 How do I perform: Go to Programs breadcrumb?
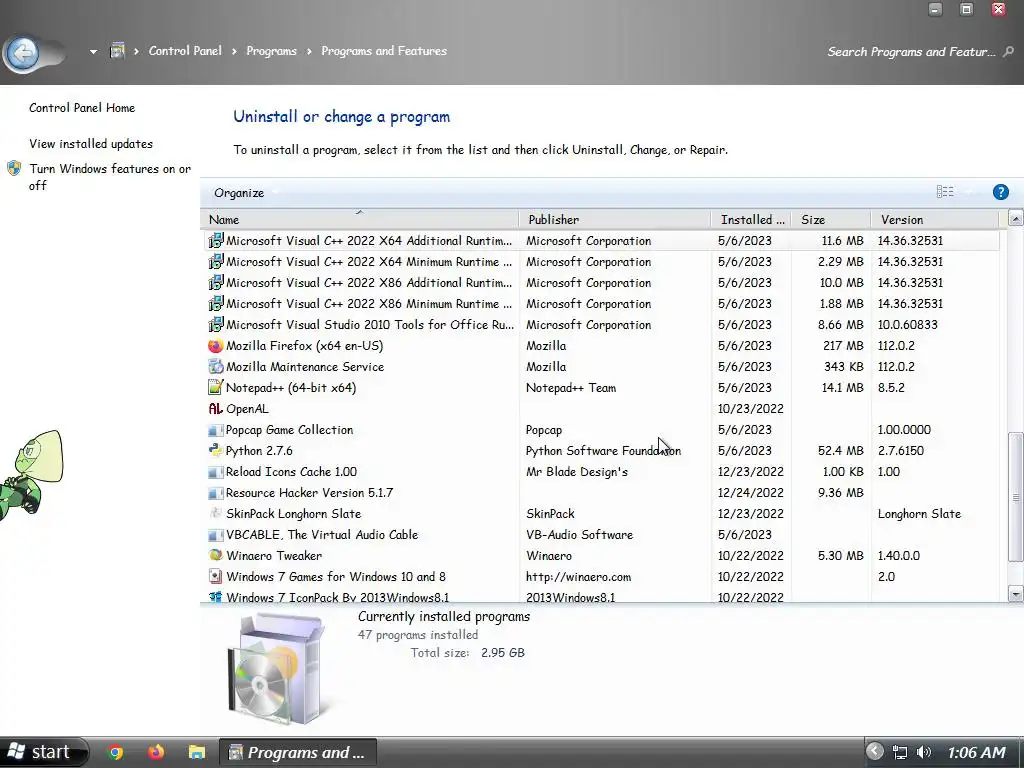pos(271,51)
